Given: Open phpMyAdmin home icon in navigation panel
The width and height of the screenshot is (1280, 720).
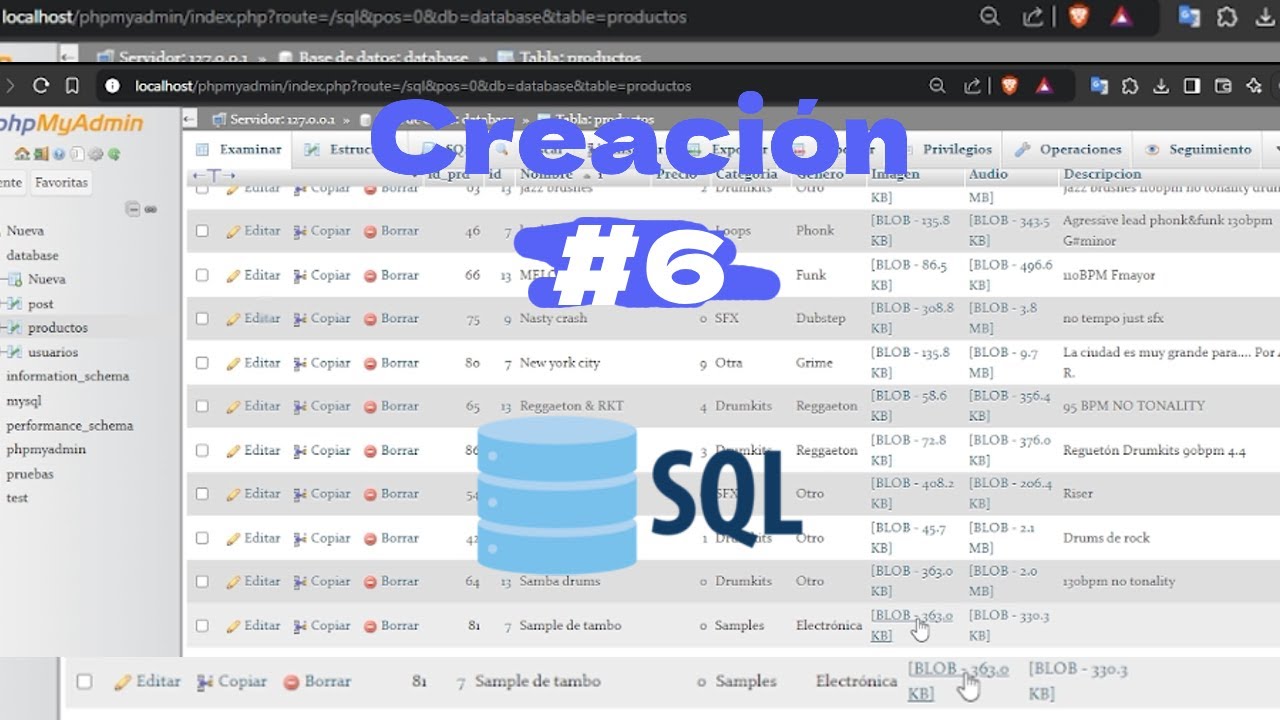Looking at the screenshot, I should pos(22,154).
